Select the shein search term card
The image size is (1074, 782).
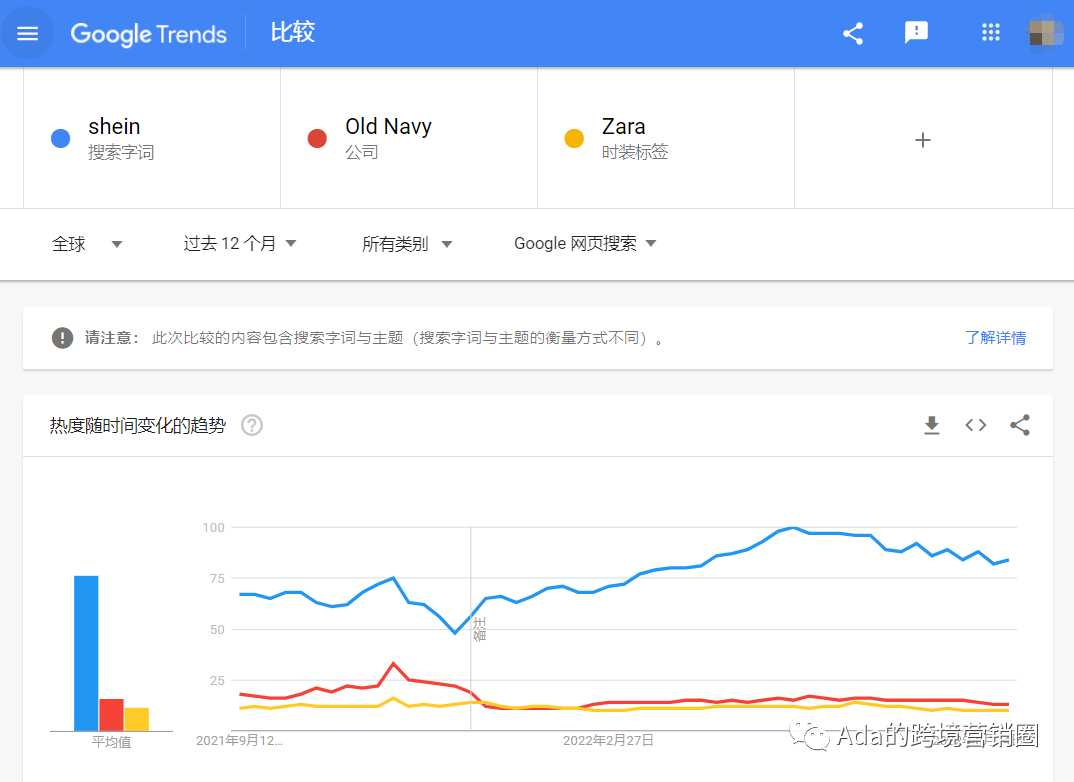(152, 139)
